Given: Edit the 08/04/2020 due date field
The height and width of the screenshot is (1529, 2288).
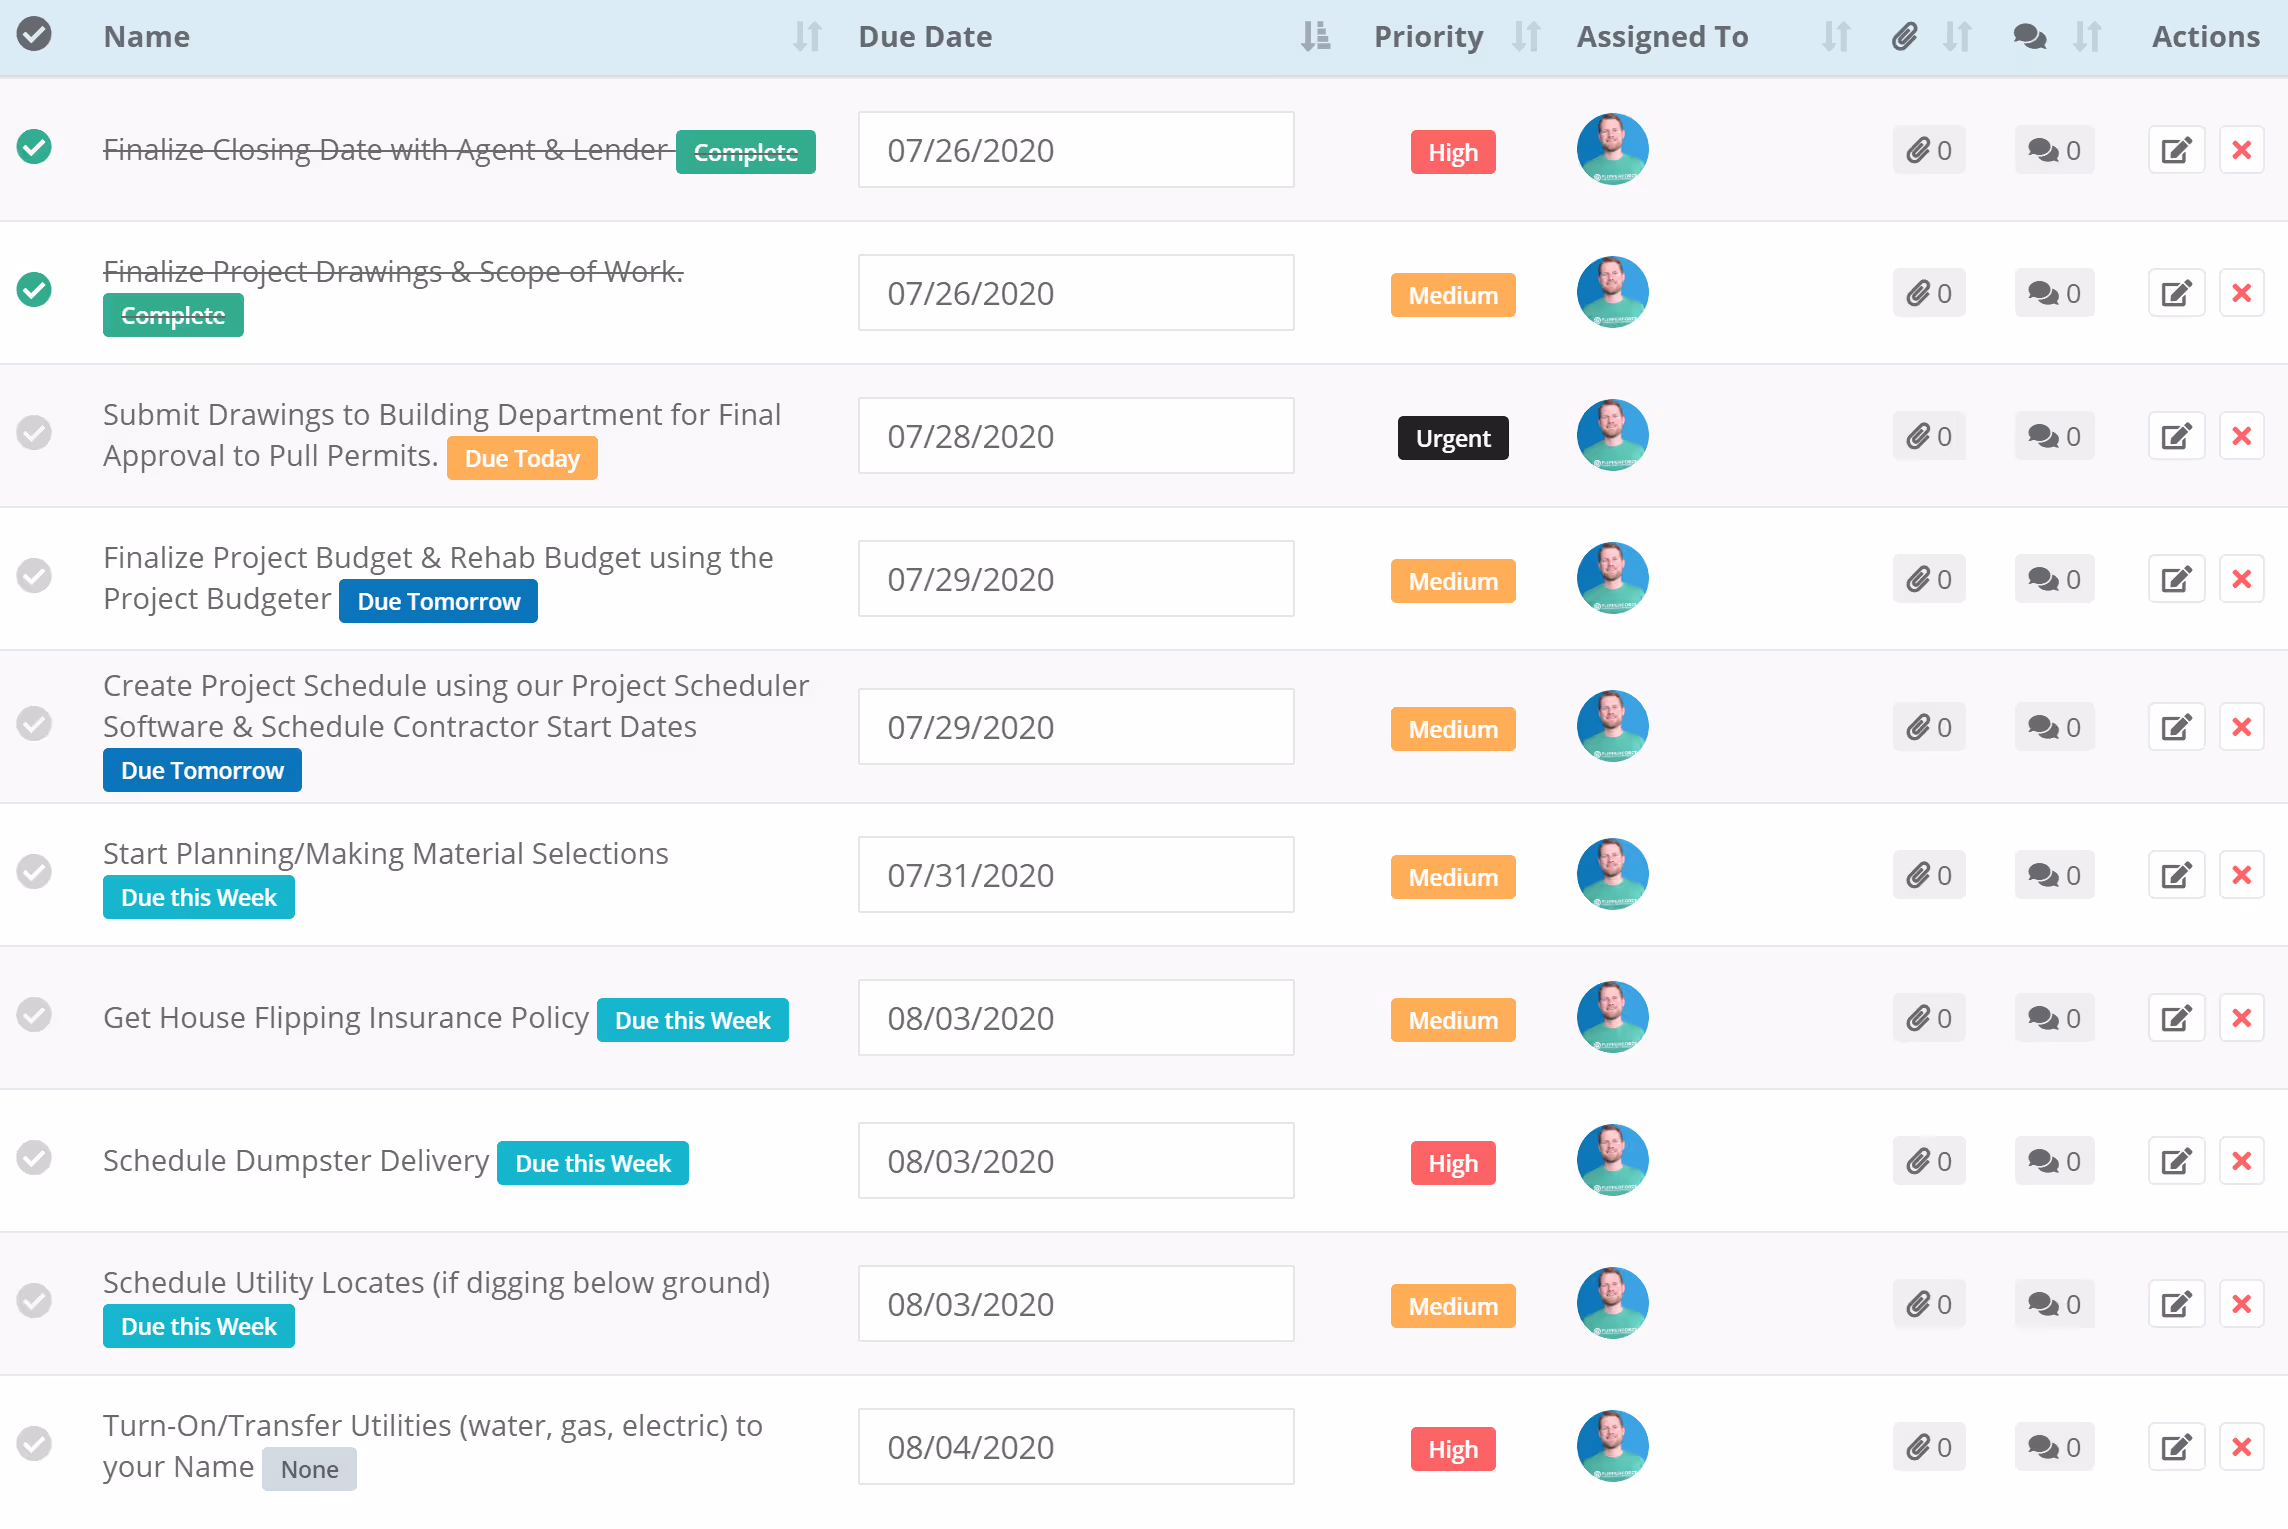Looking at the screenshot, I should point(1076,1447).
